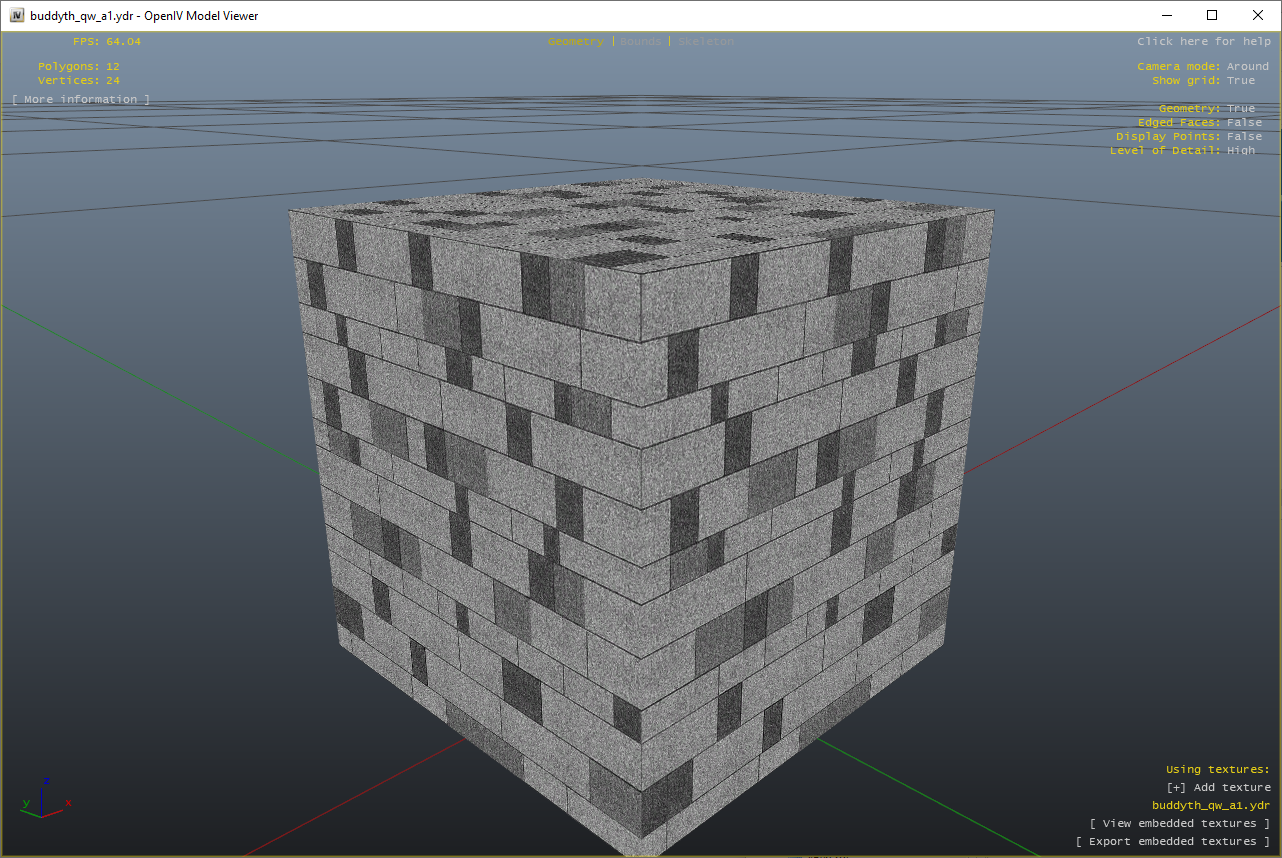This screenshot has width=1282, height=858.
Task: Change Camera mode from Around
Action: pyautogui.click(x=1203, y=67)
